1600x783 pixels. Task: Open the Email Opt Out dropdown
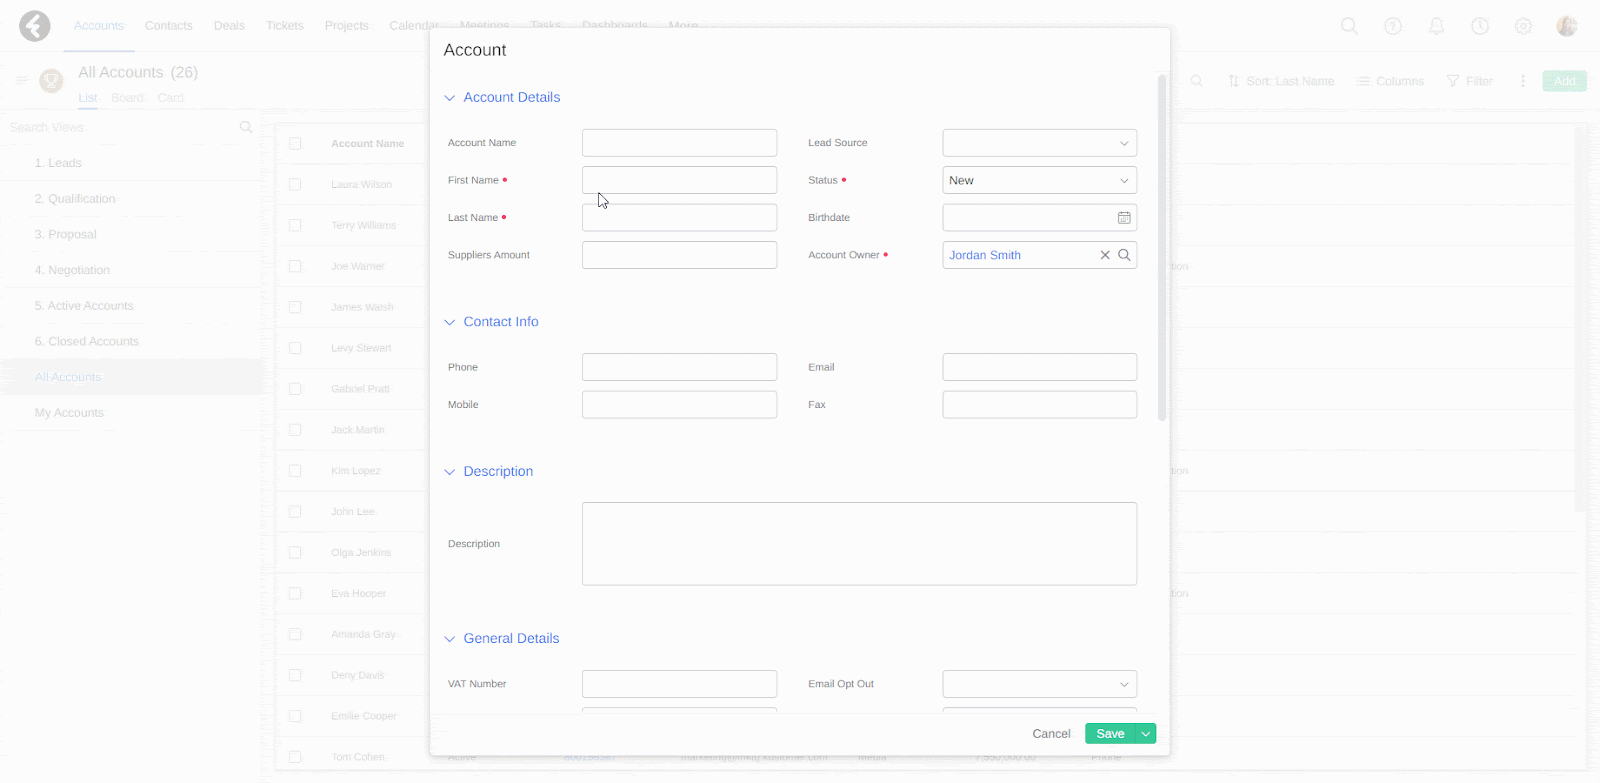pos(1039,684)
